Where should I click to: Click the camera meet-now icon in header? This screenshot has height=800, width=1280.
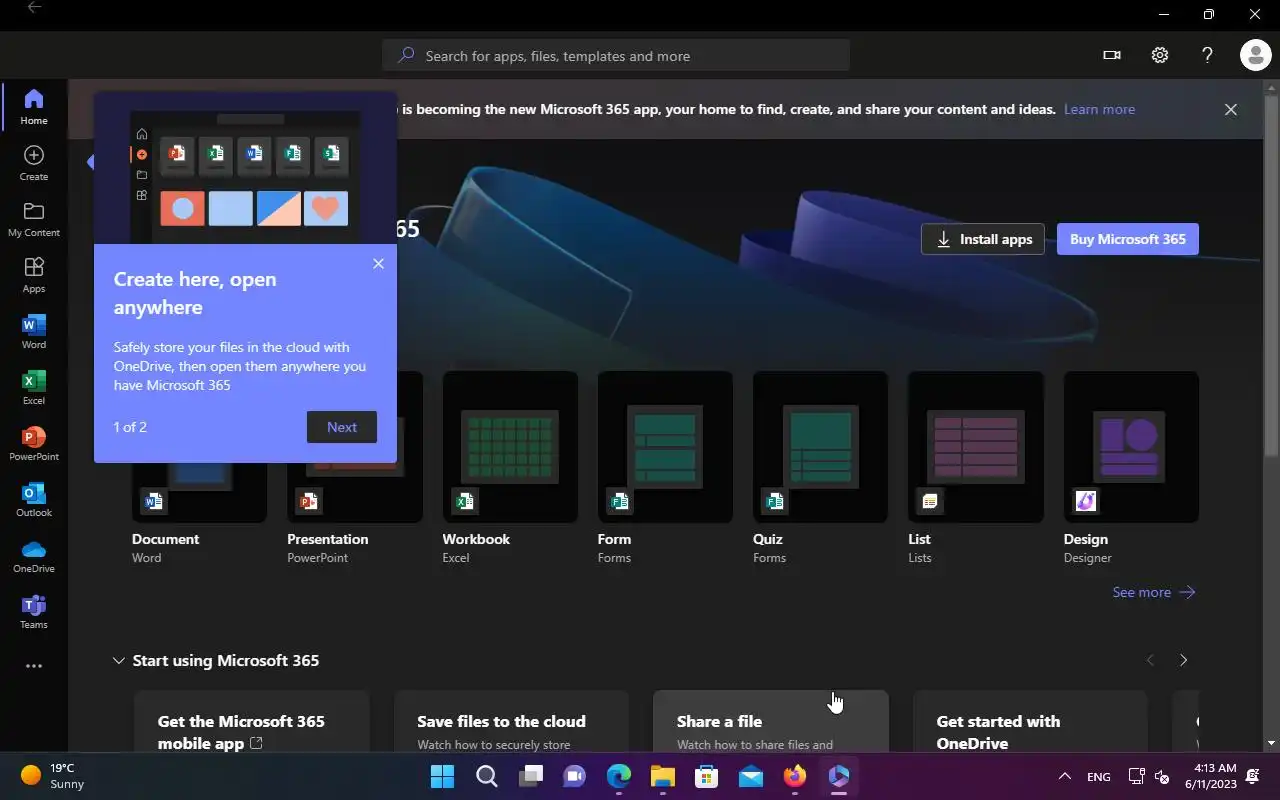click(1111, 55)
